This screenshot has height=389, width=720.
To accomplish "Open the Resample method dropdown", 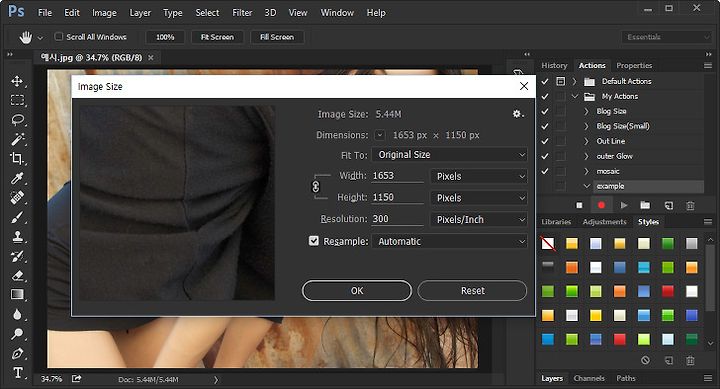I will click(450, 241).
